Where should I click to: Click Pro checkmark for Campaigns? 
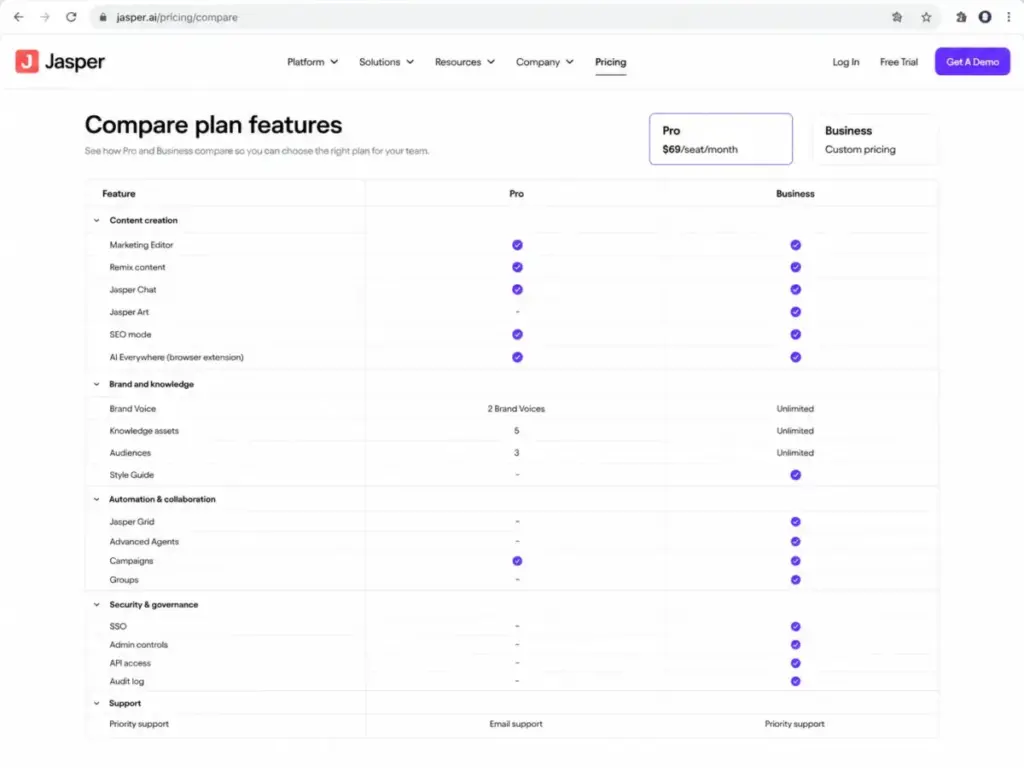(x=517, y=561)
